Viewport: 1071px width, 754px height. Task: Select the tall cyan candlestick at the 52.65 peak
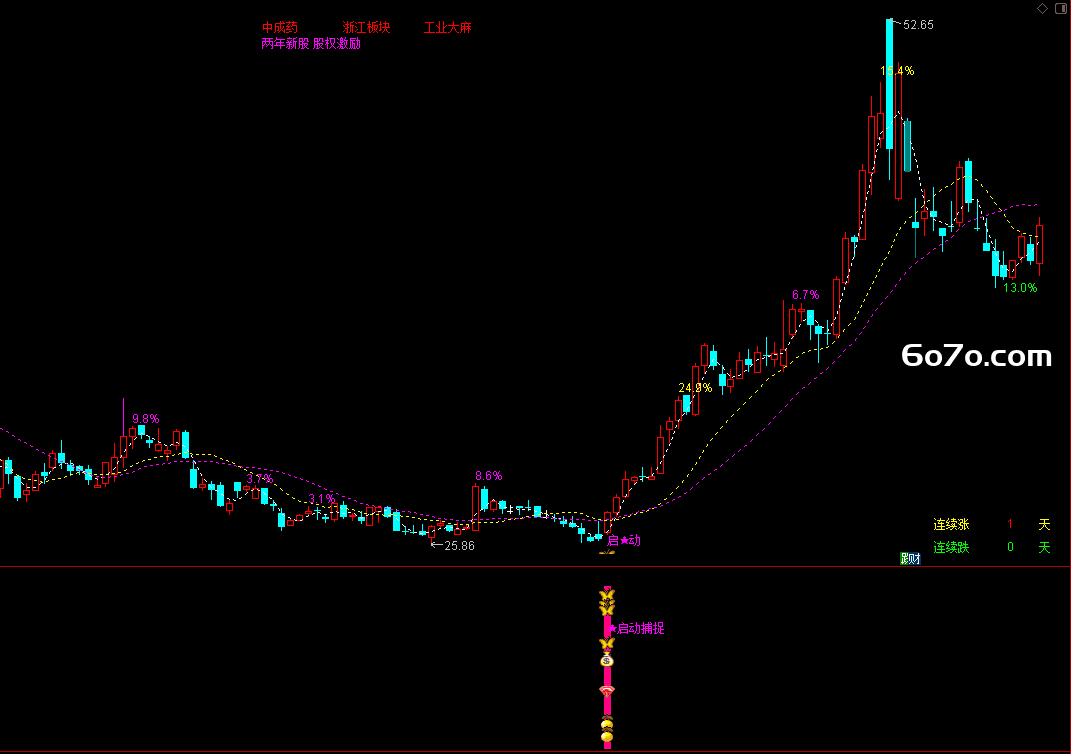[889, 85]
